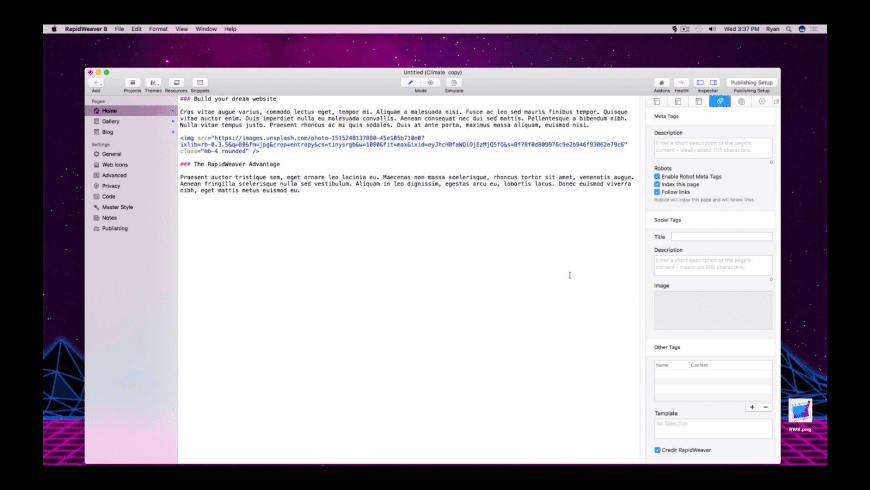Click the Meta Tags Description field
The width and height of the screenshot is (870, 490).
coord(713,148)
